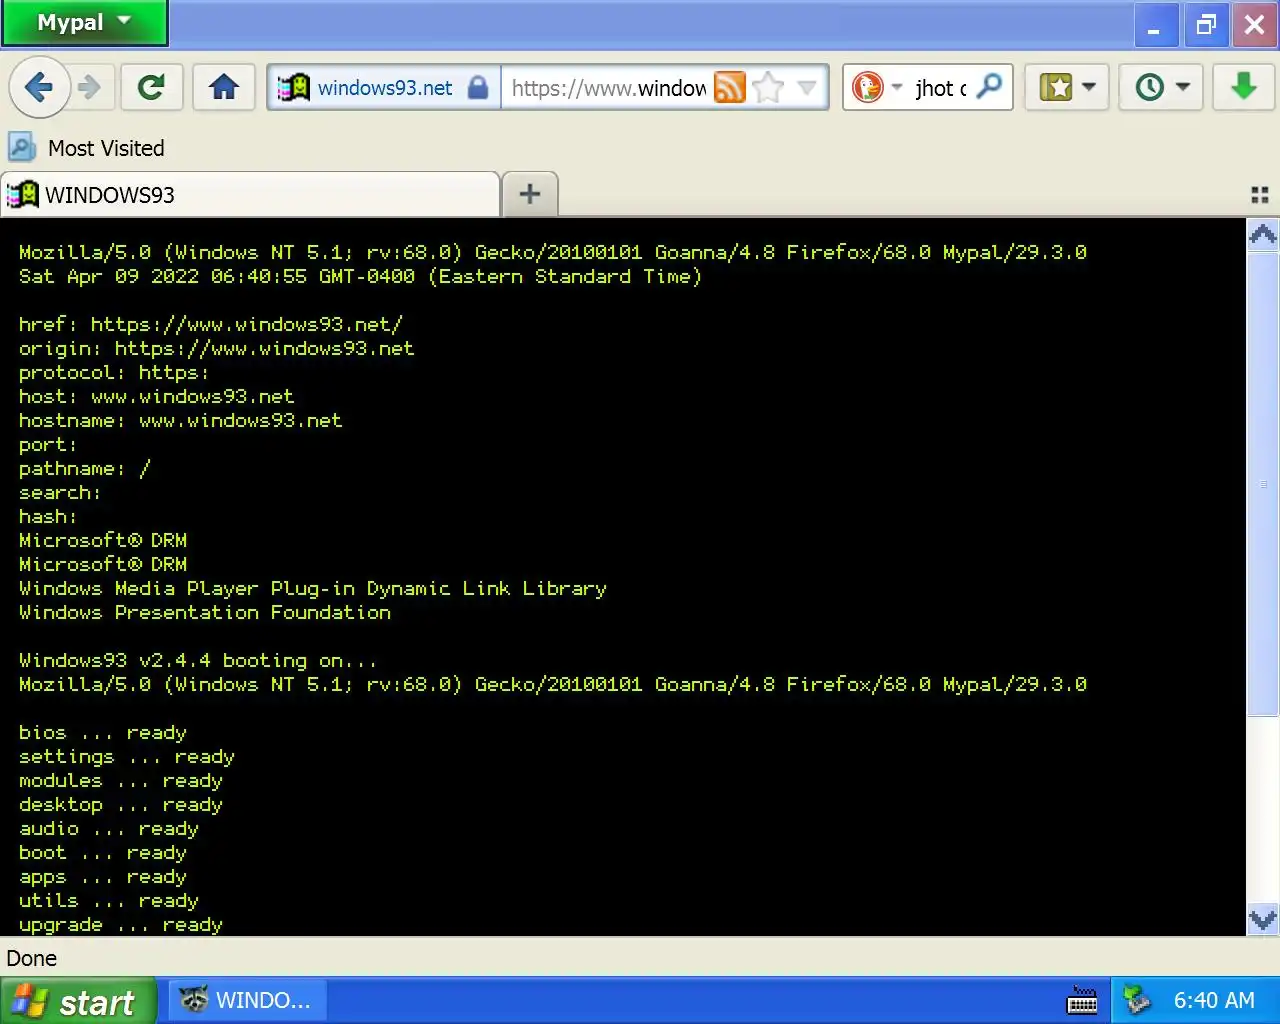
Task: Open the Windows start menu
Action: 78,1001
